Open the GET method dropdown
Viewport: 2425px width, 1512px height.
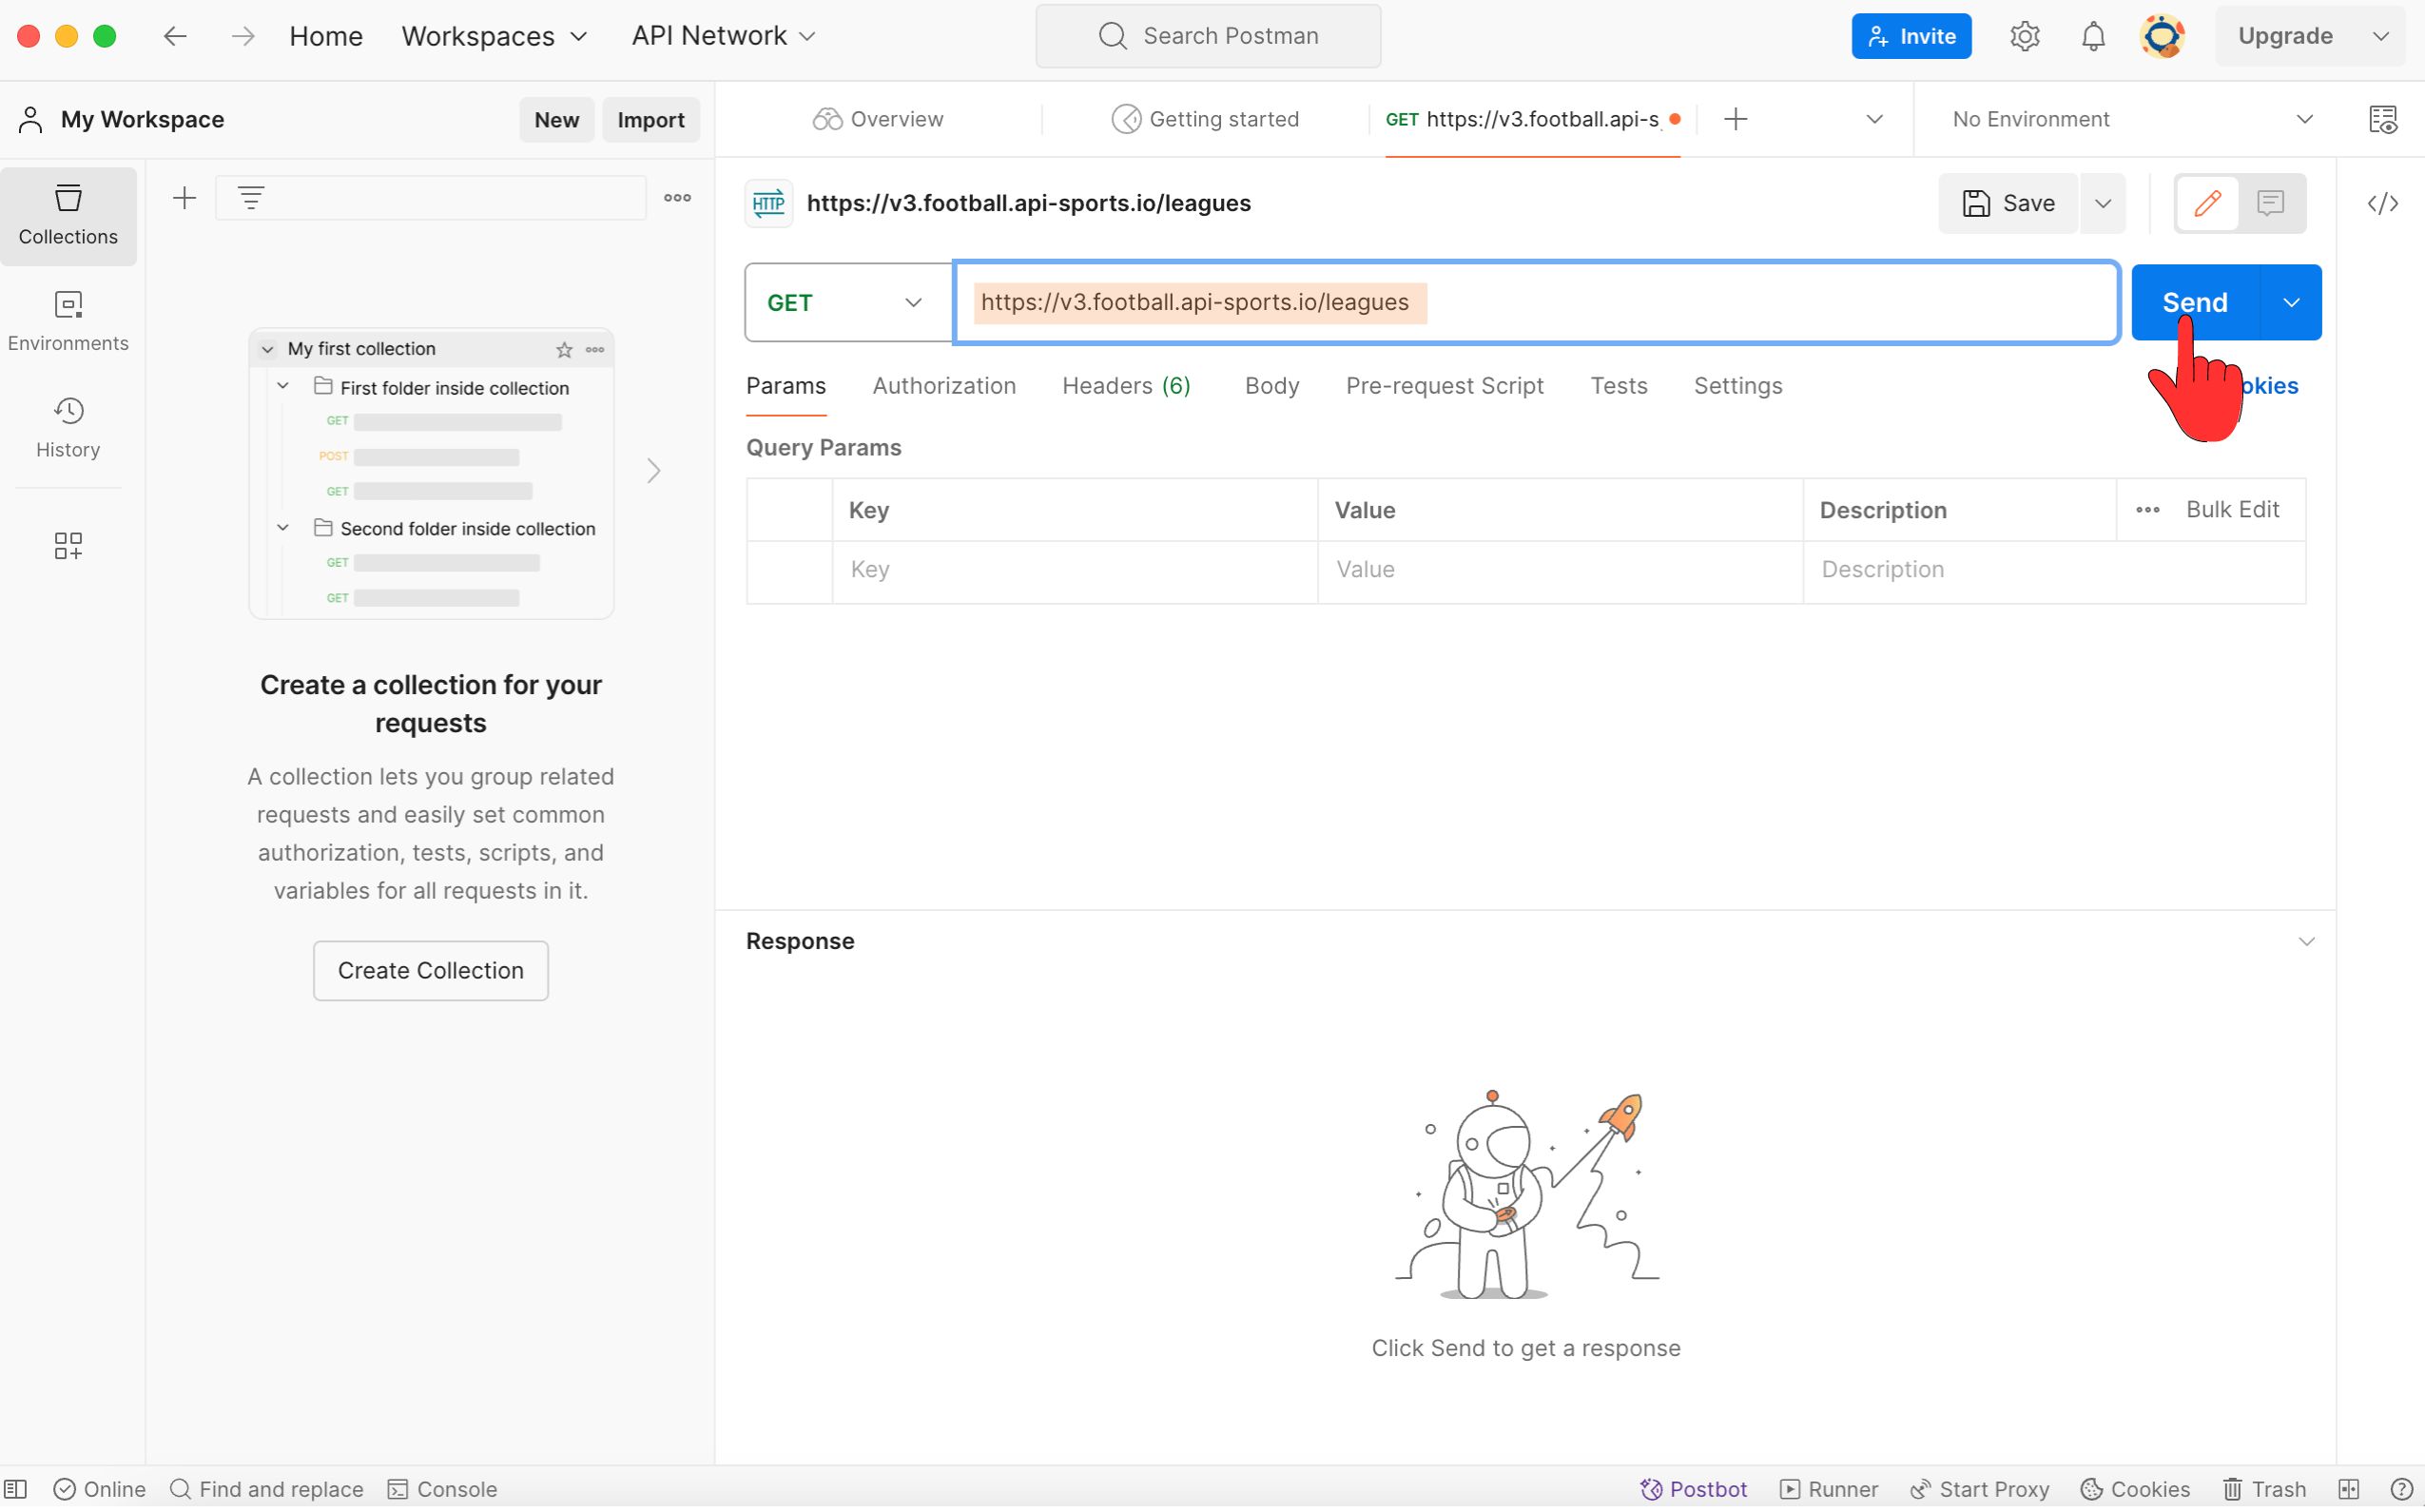848,302
